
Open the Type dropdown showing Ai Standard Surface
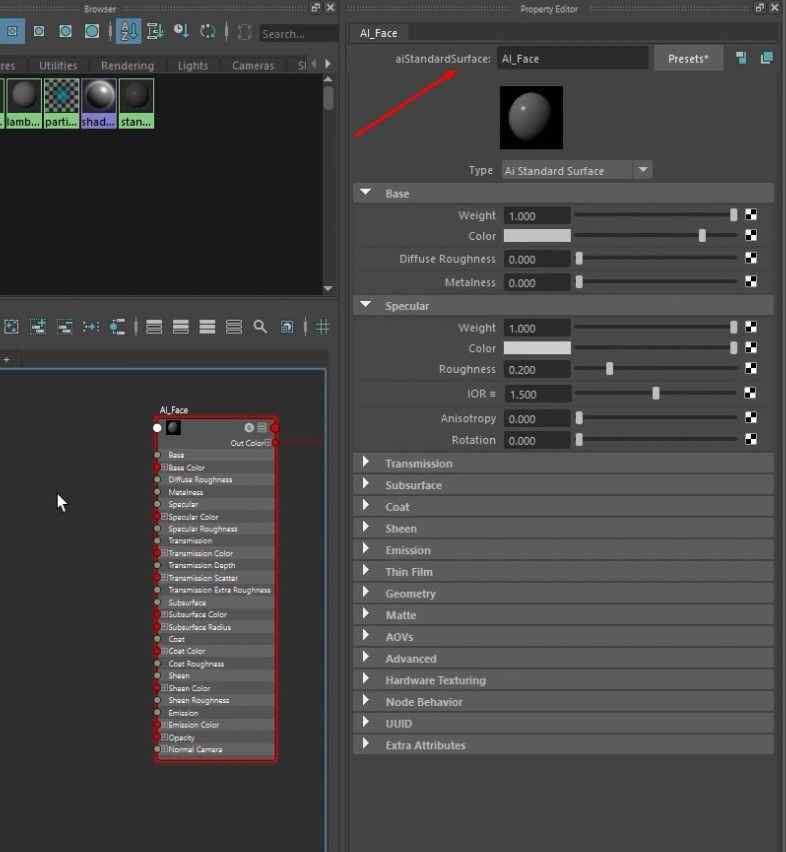point(576,171)
